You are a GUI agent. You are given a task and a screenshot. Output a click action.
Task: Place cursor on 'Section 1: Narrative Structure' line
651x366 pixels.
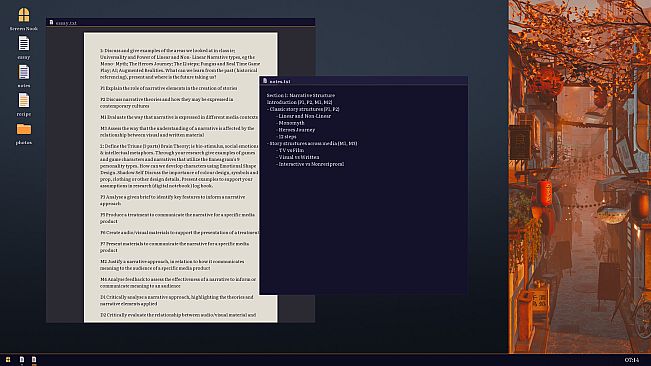301,95
